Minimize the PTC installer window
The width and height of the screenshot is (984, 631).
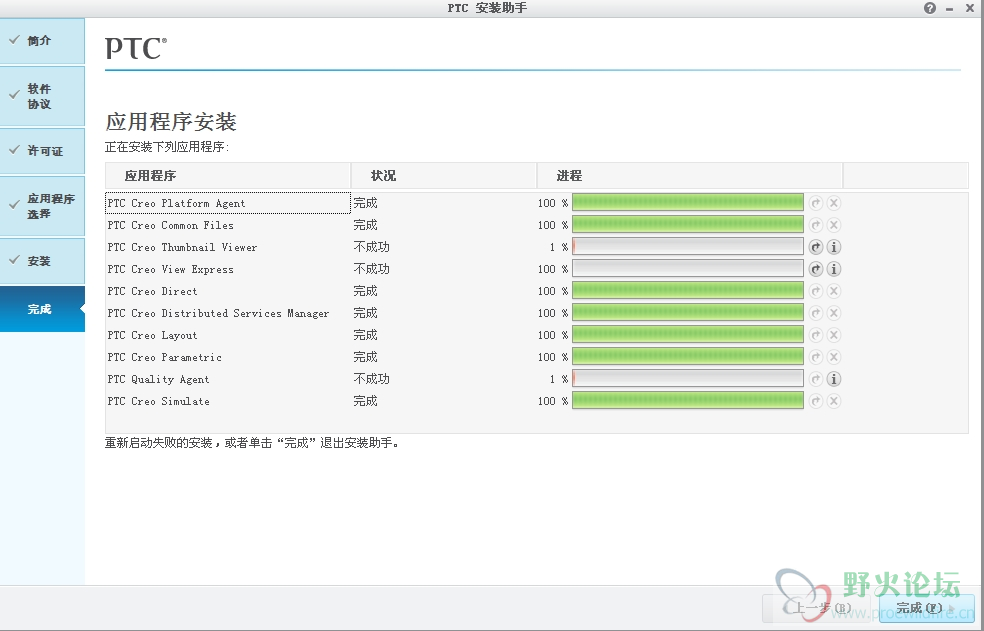949,9
